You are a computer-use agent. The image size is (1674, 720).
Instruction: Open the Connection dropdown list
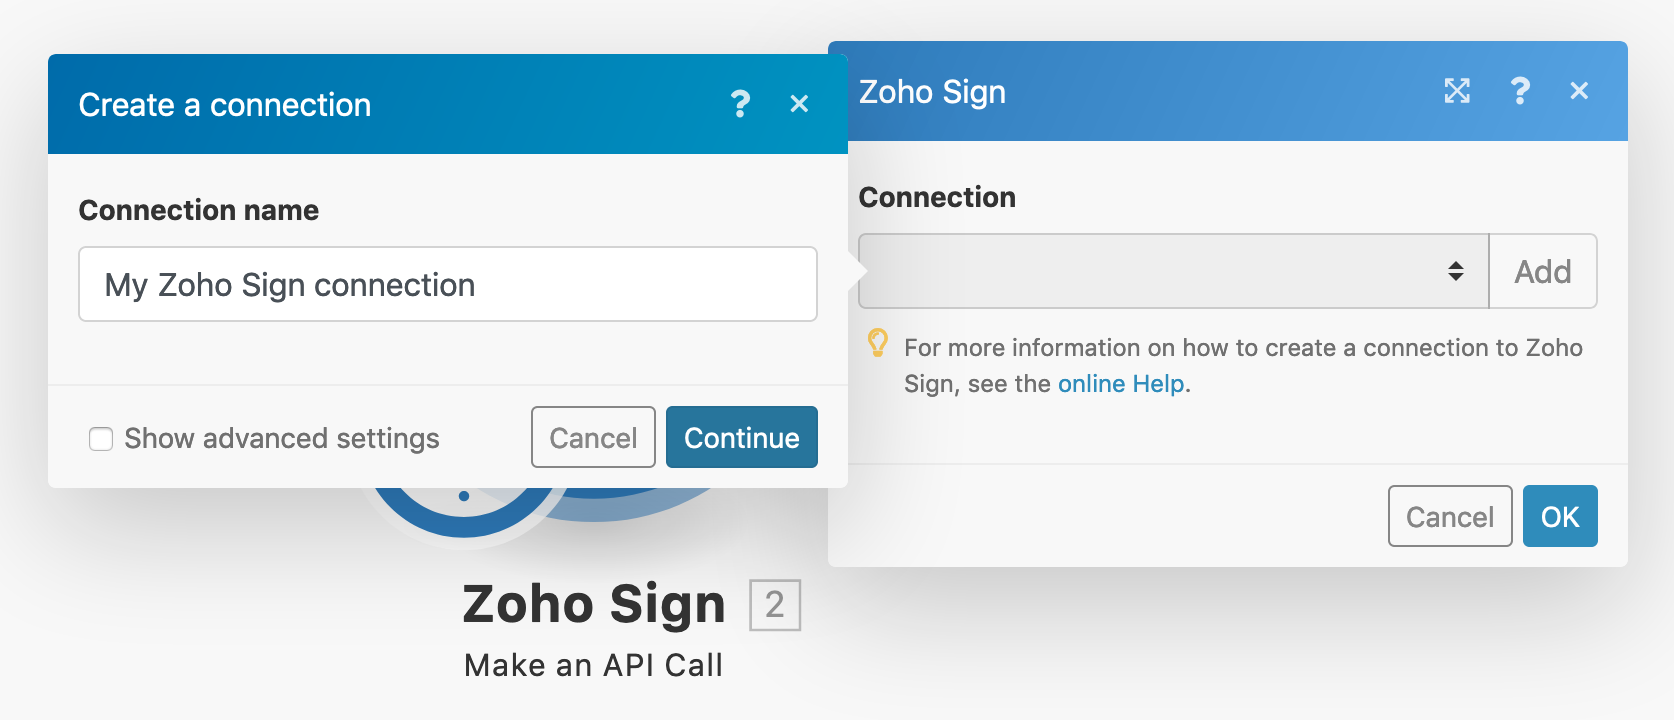(x=1174, y=271)
